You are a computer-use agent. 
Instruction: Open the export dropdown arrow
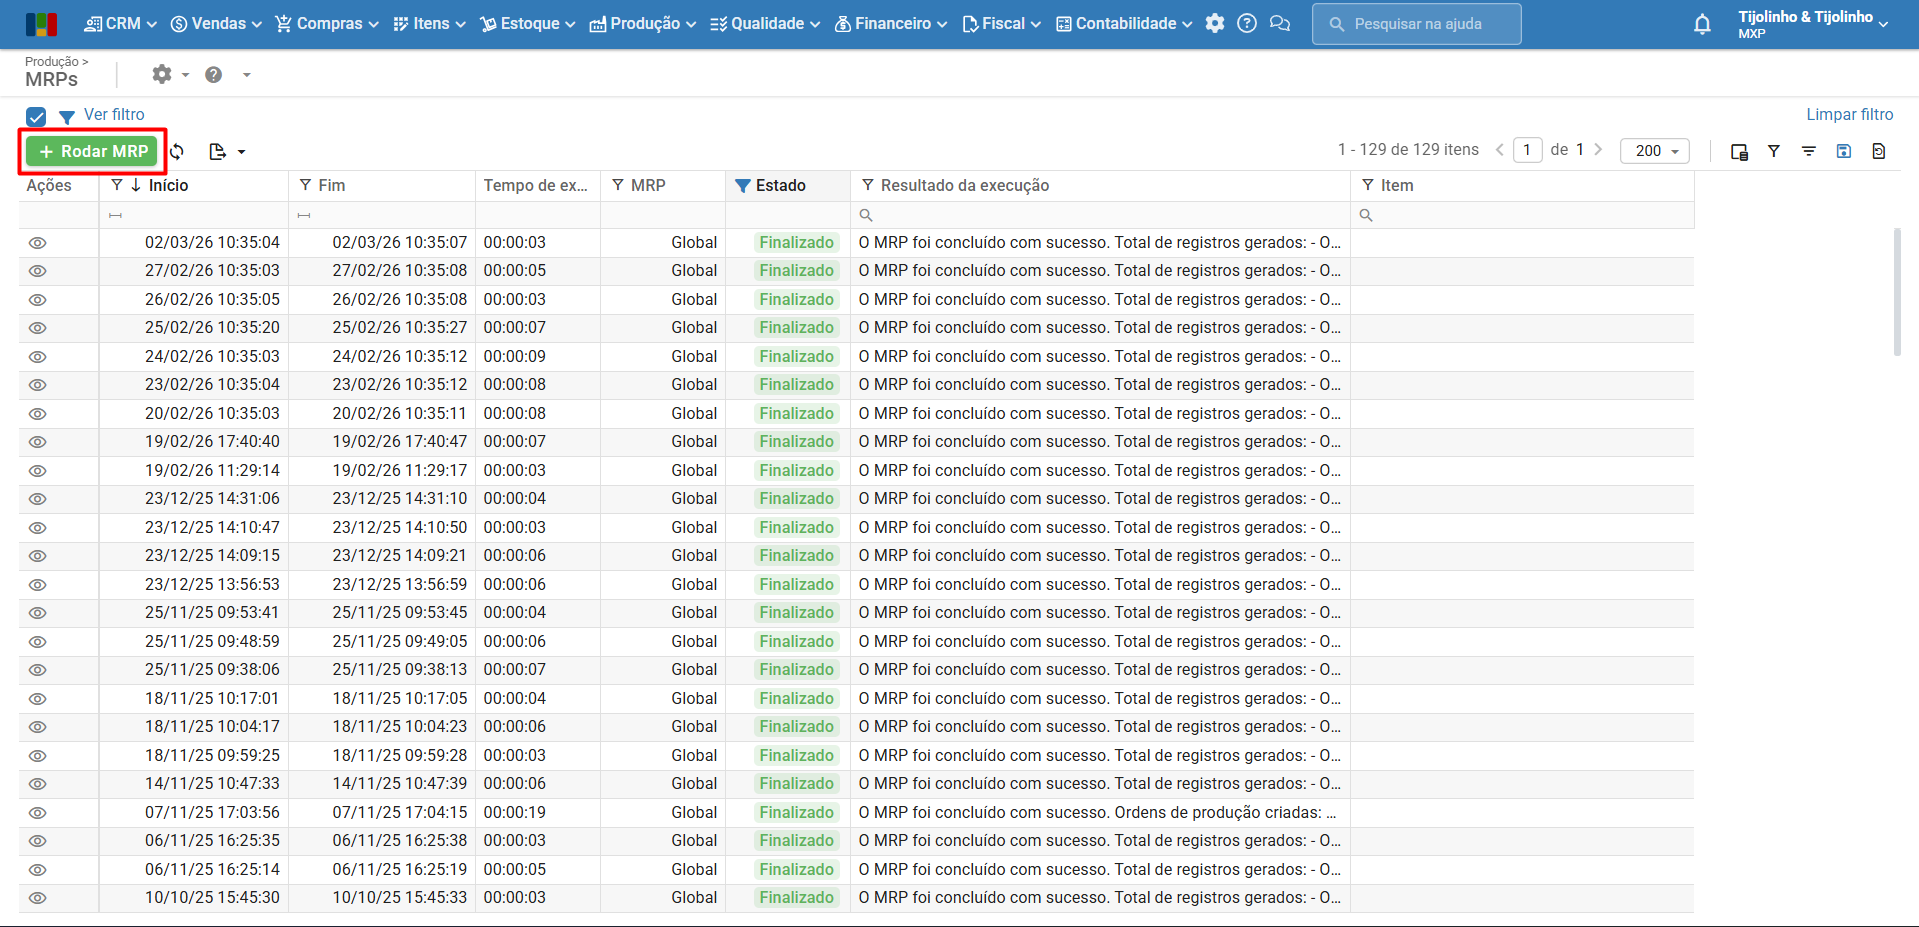click(x=242, y=152)
